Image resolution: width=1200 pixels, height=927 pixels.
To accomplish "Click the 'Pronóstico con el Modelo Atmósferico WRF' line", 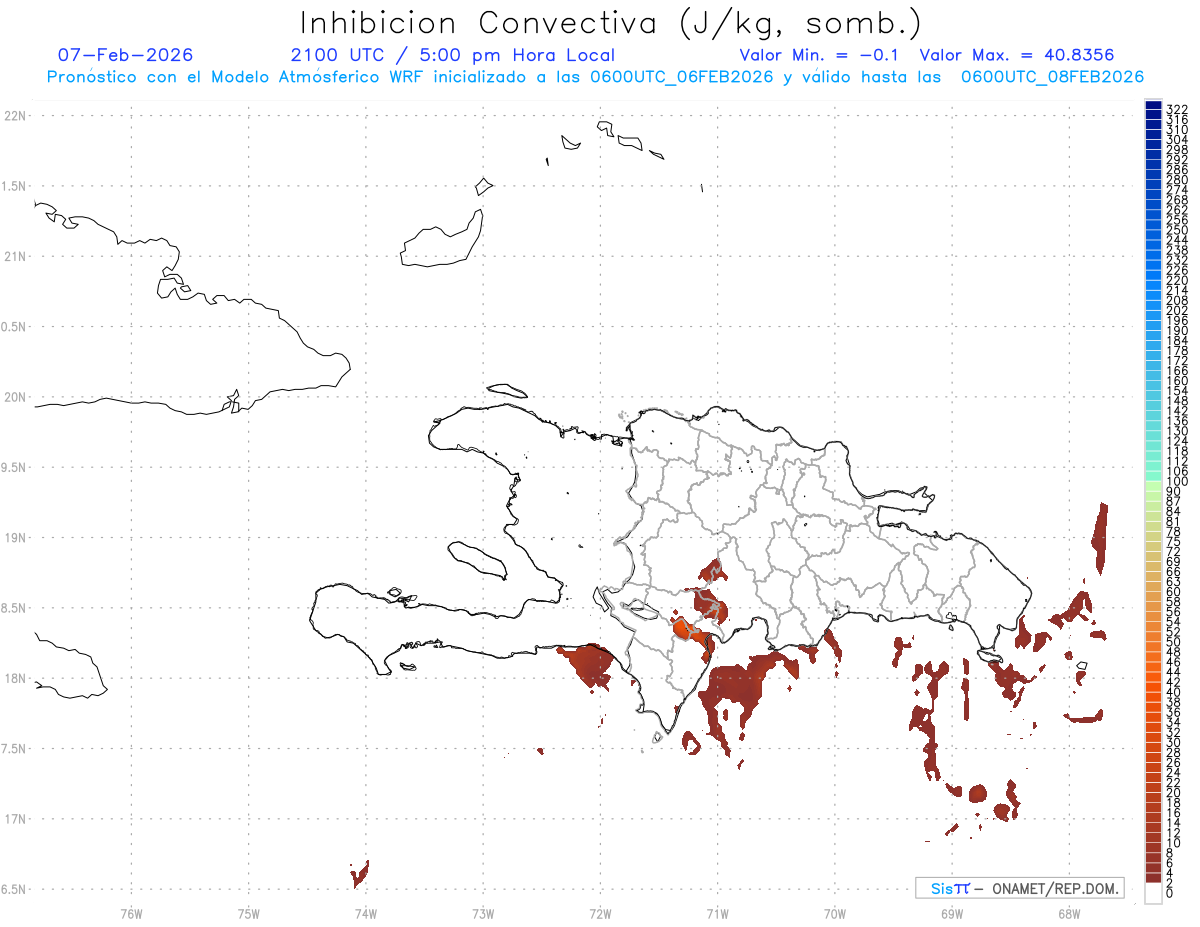I will pyautogui.click(x=595, y=77).
